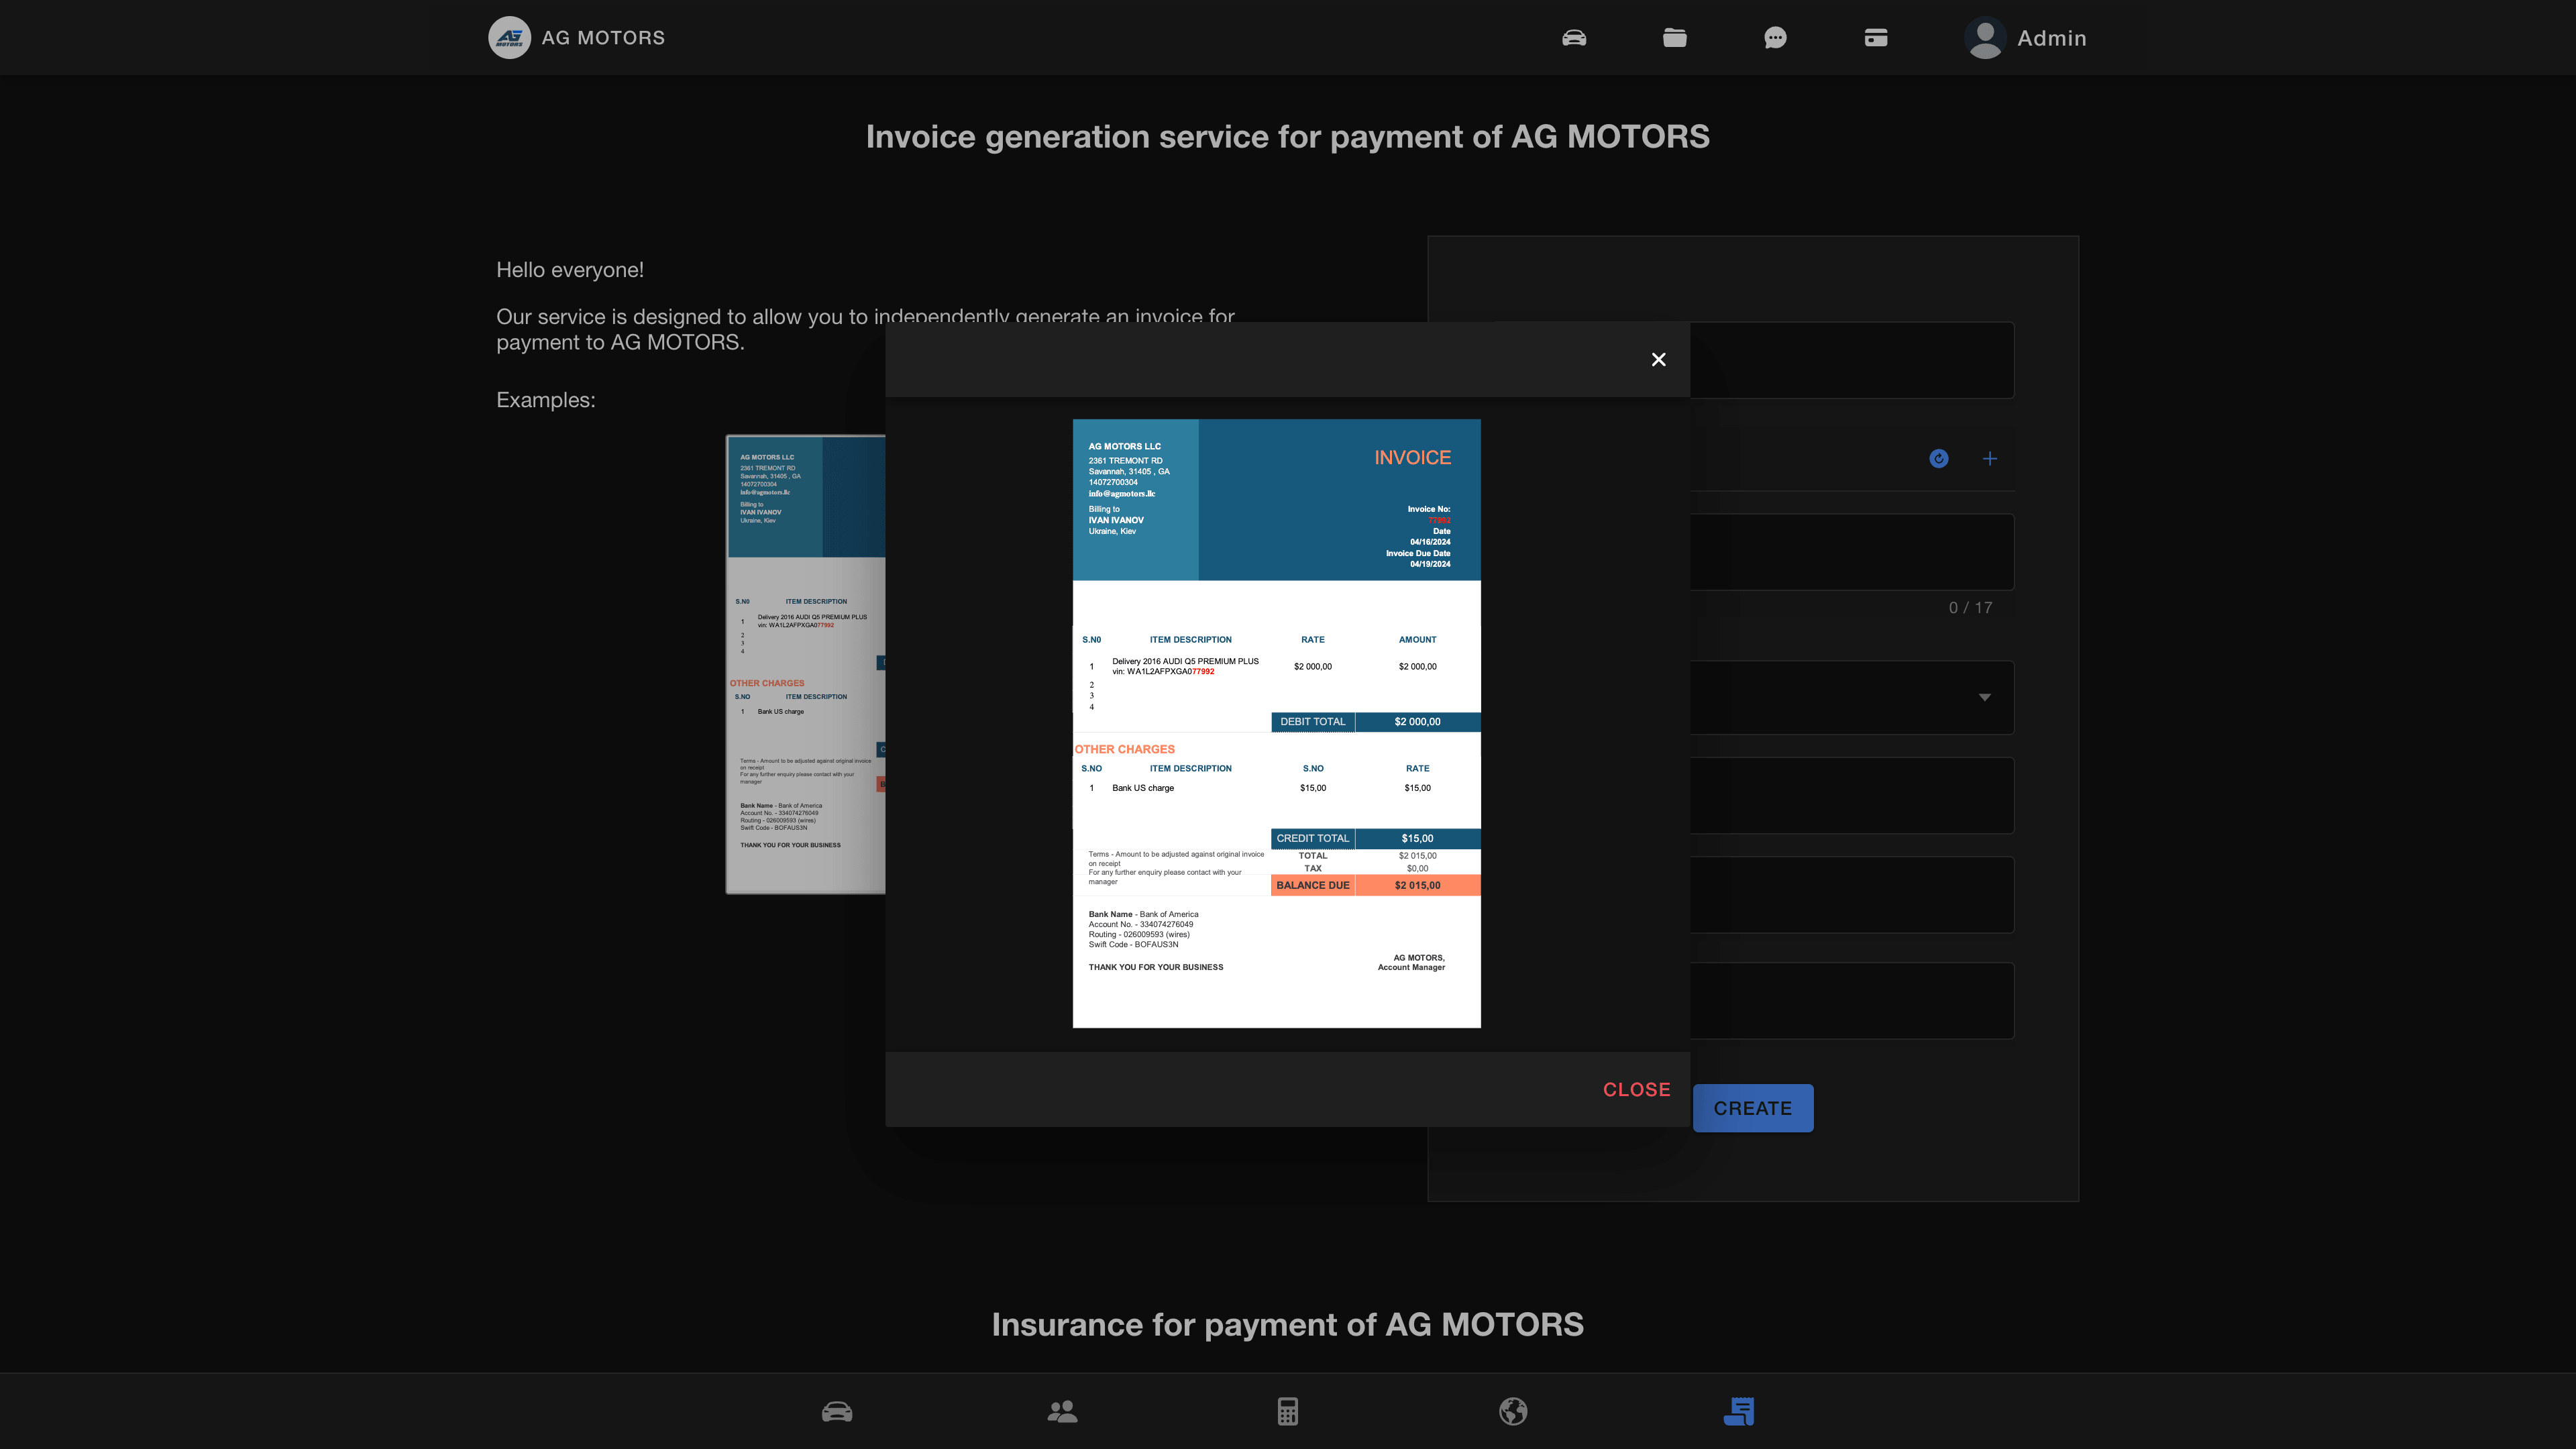The height and width of the screenshot is (1449, 2576).
Task: Focus the first input field of the form
Action: (x=1852, y=360)
